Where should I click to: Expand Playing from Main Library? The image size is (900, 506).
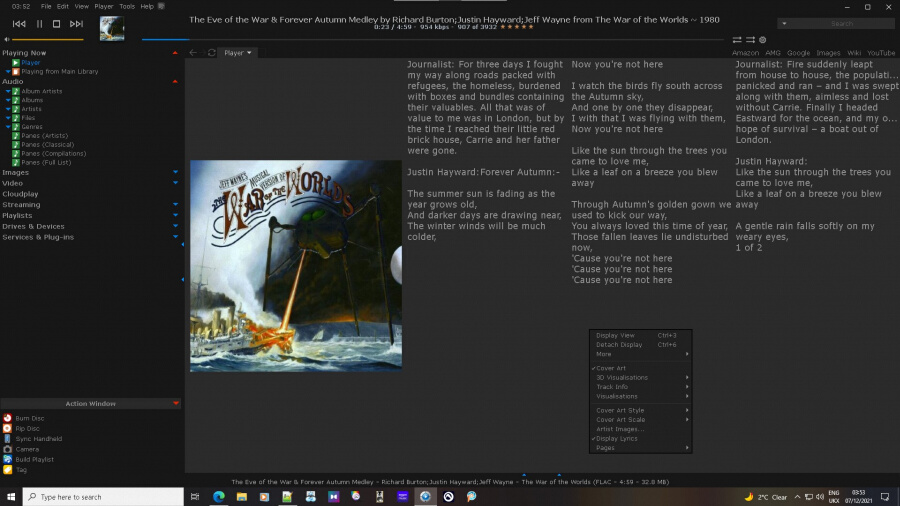click(x=8, y=72)
